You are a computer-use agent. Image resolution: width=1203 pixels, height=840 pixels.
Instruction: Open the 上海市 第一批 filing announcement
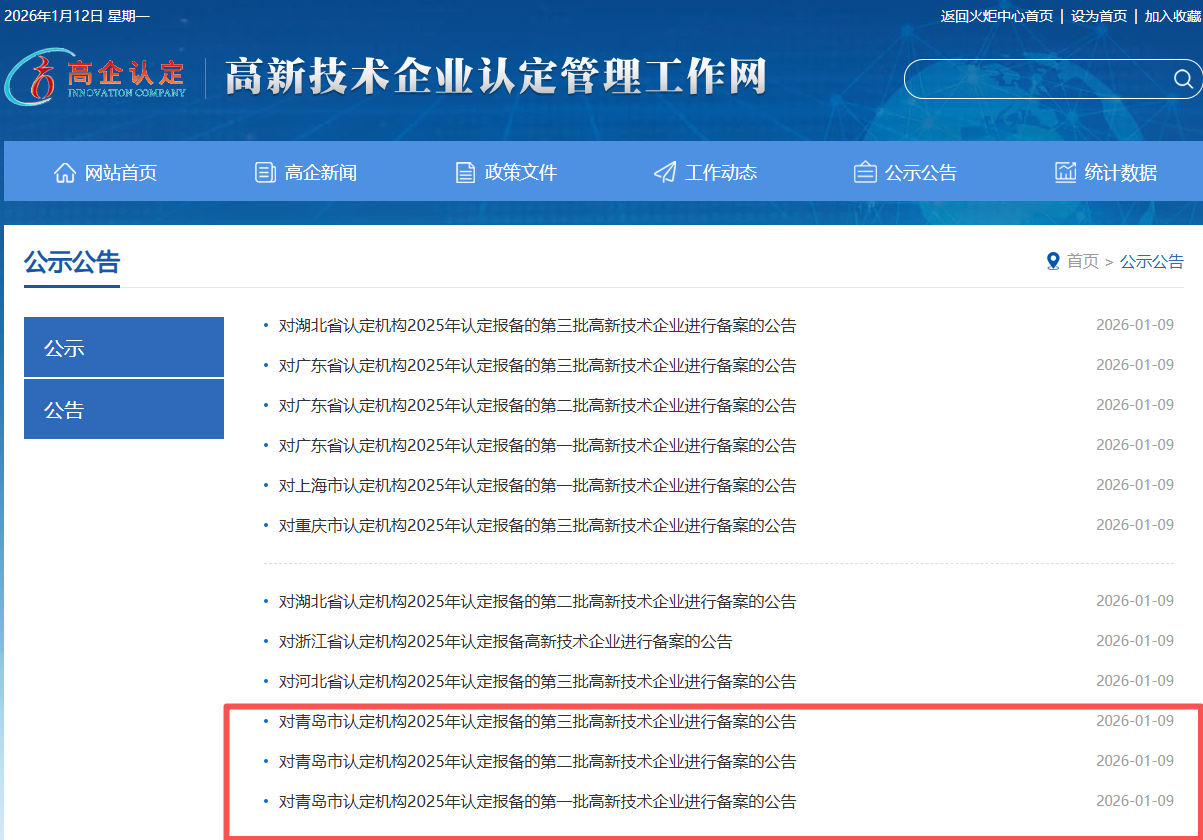(x=537, y=486)
